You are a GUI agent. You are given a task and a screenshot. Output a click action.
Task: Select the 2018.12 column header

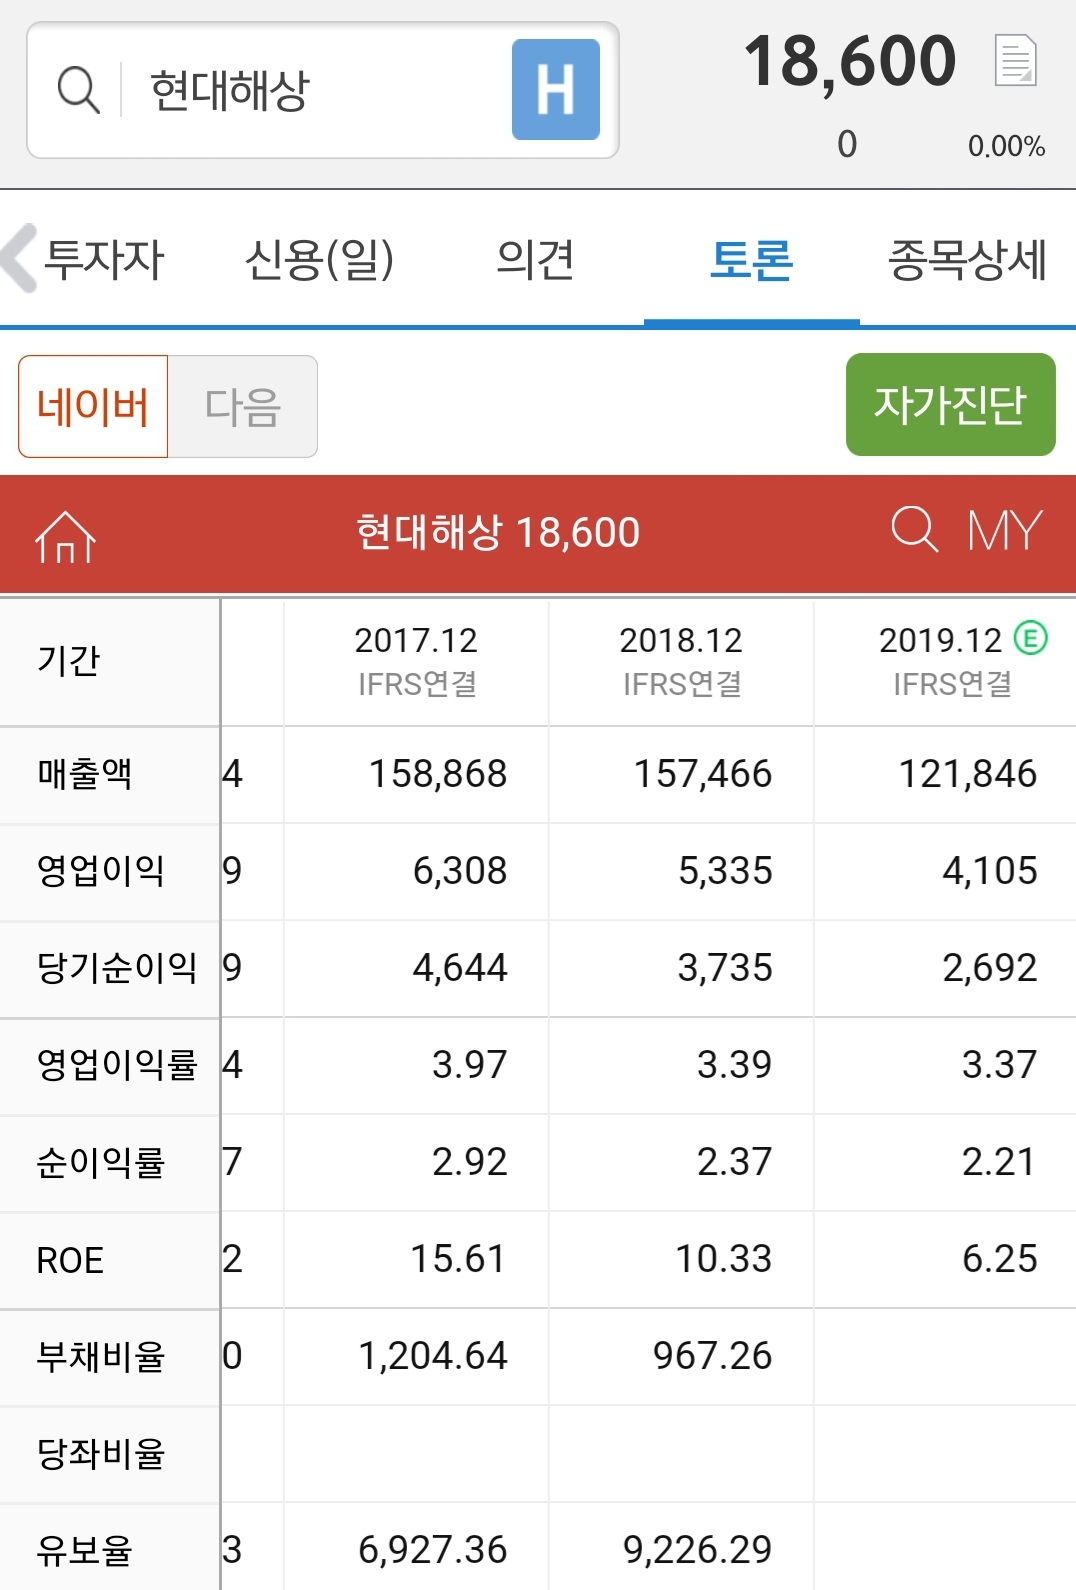tap(681, 661)
